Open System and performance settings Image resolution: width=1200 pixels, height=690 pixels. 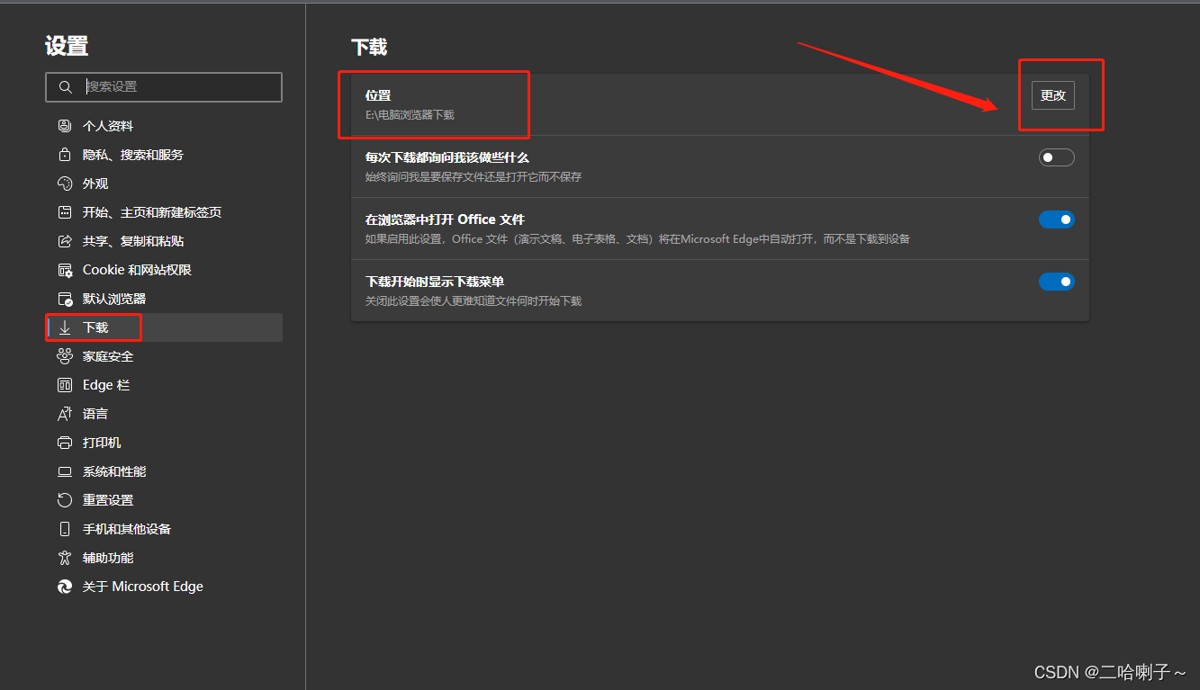114,472
